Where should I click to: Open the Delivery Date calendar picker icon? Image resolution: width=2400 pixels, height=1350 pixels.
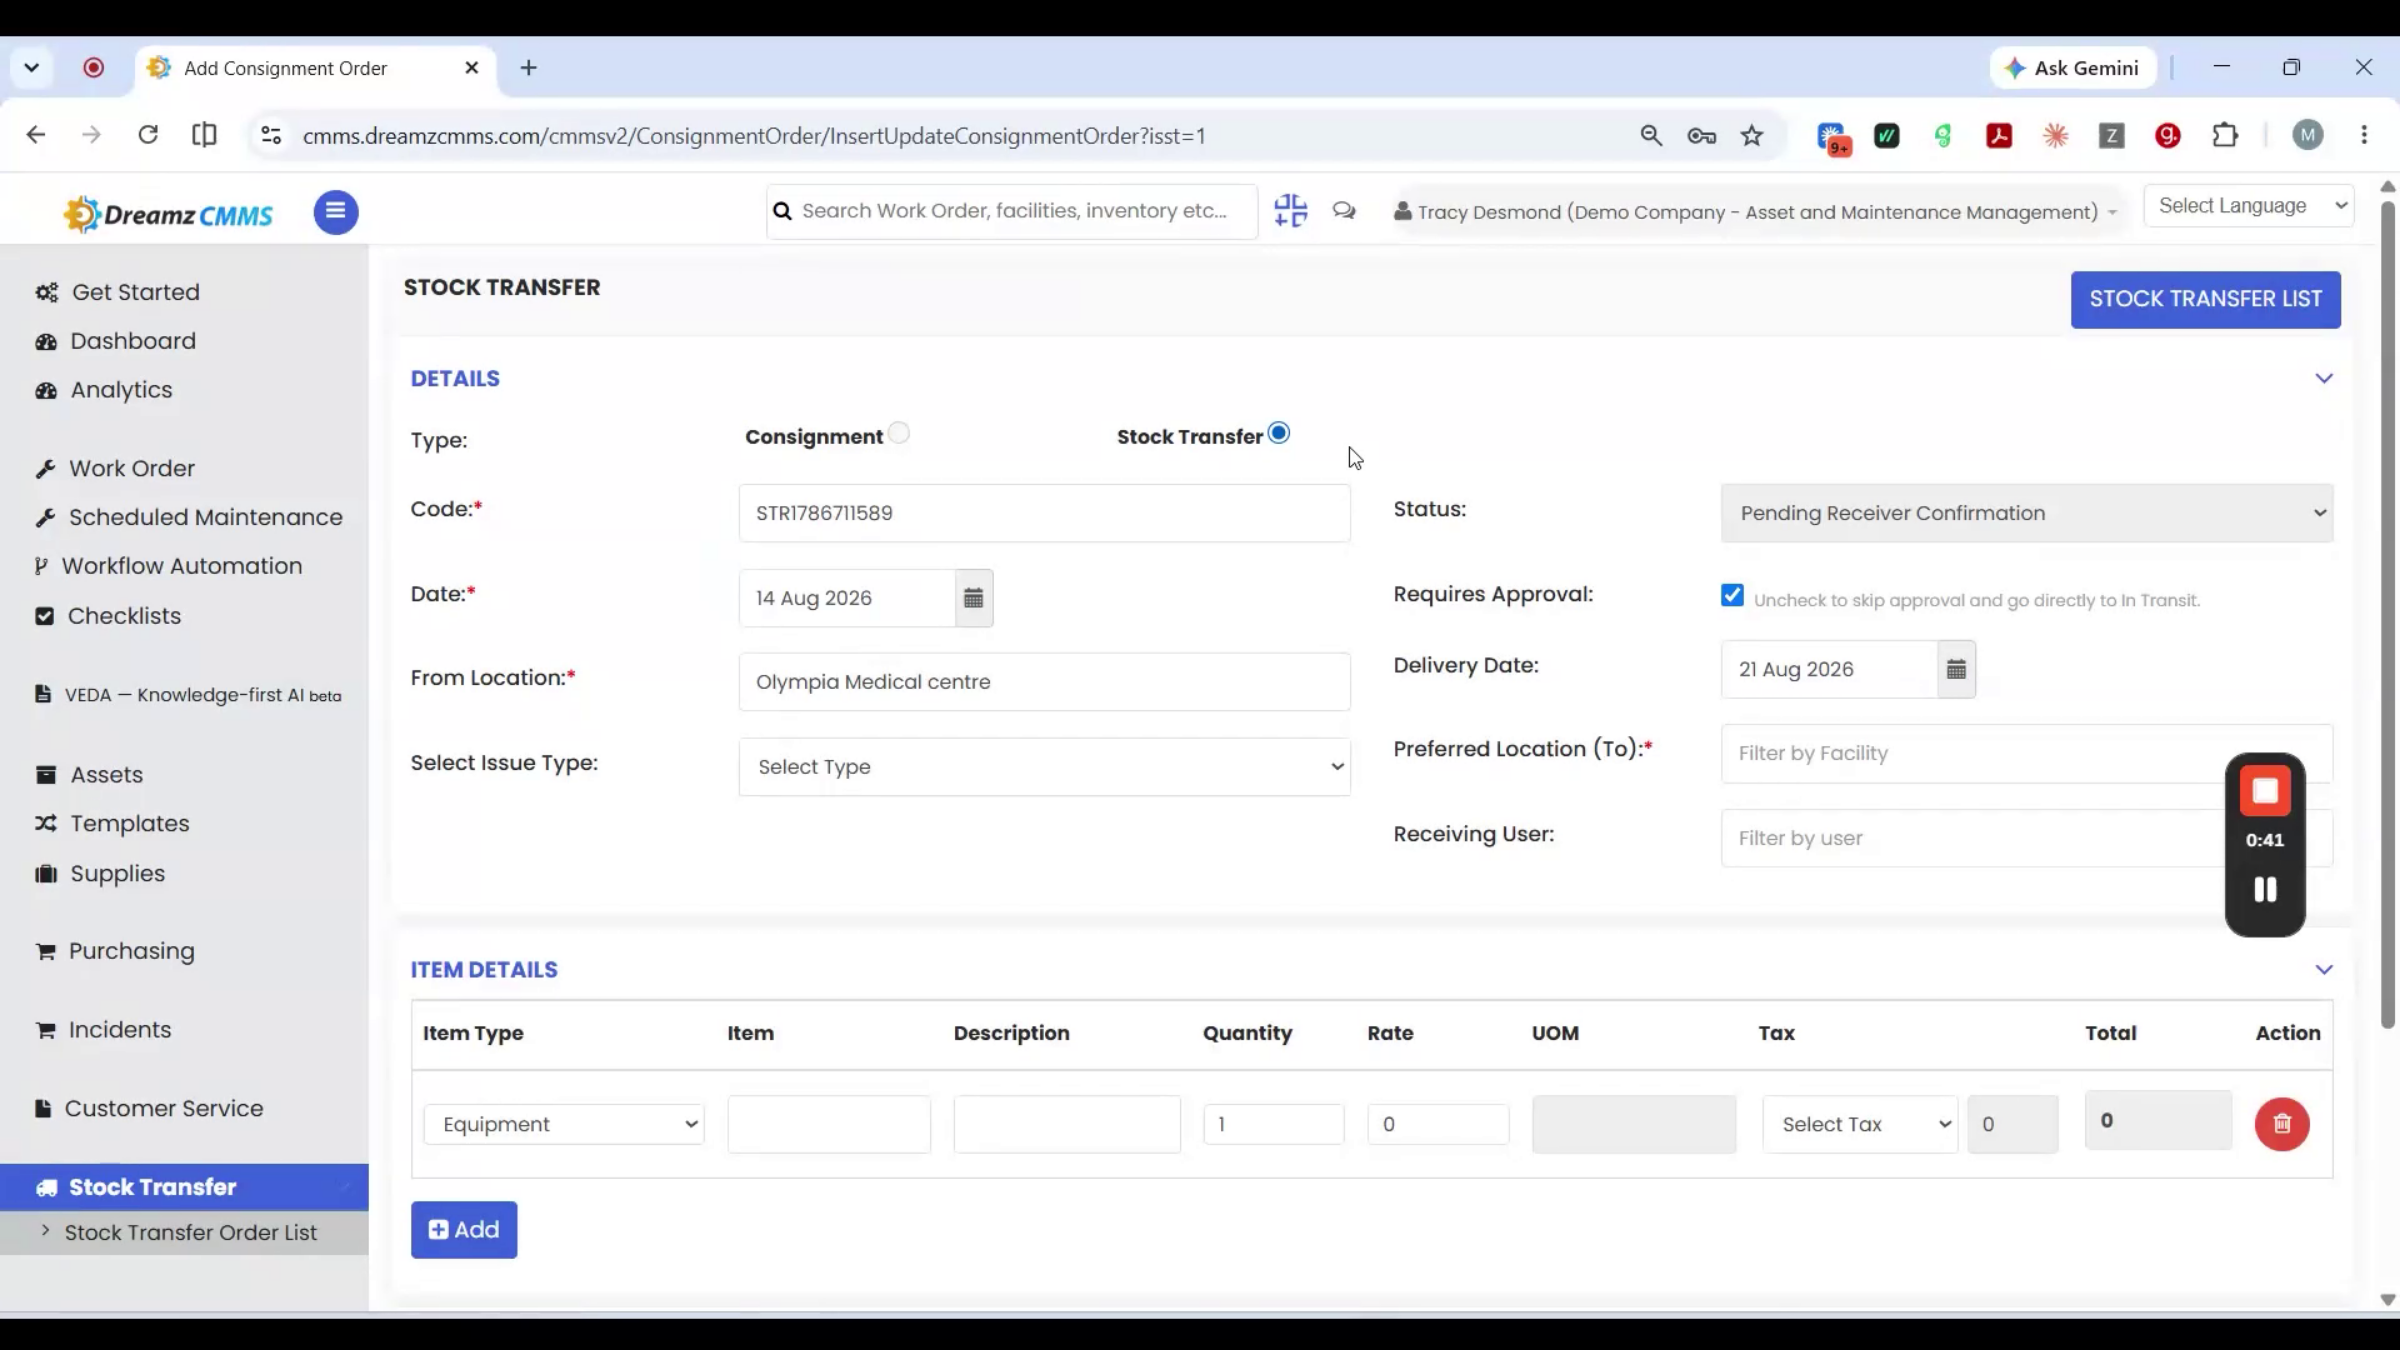pos(1957,669)
